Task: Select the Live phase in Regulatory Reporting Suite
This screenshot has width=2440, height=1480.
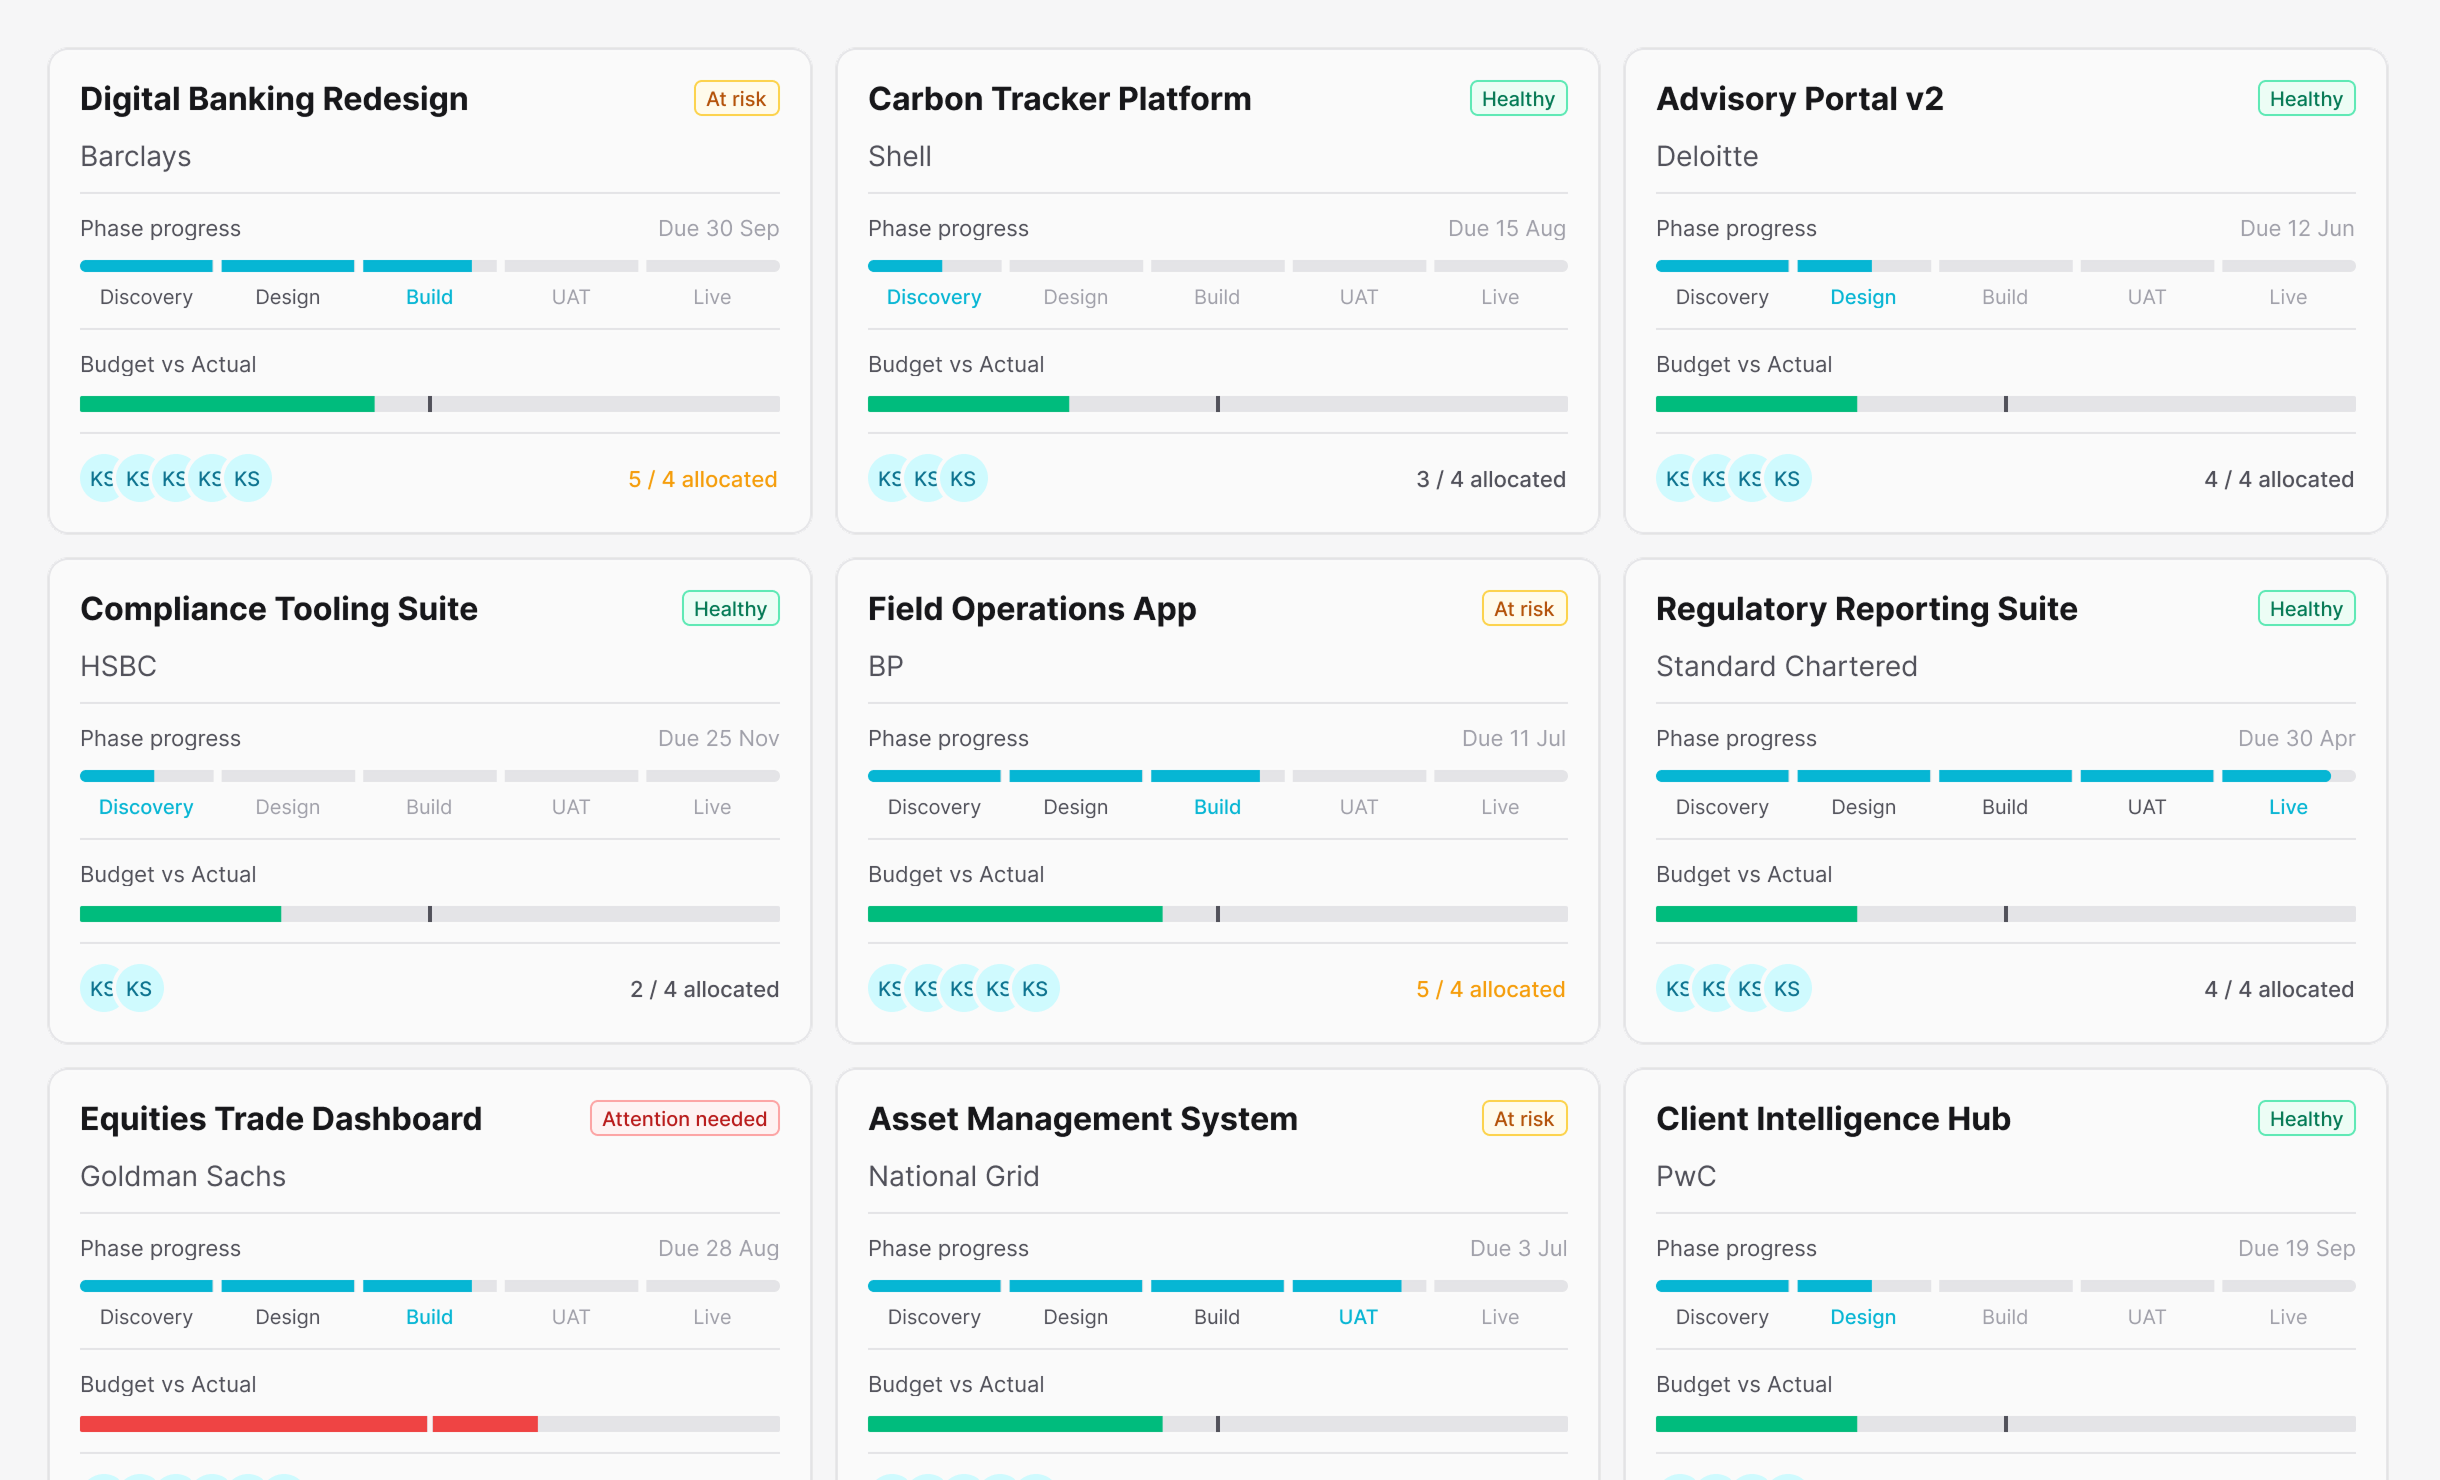Action: (2287, 807)
